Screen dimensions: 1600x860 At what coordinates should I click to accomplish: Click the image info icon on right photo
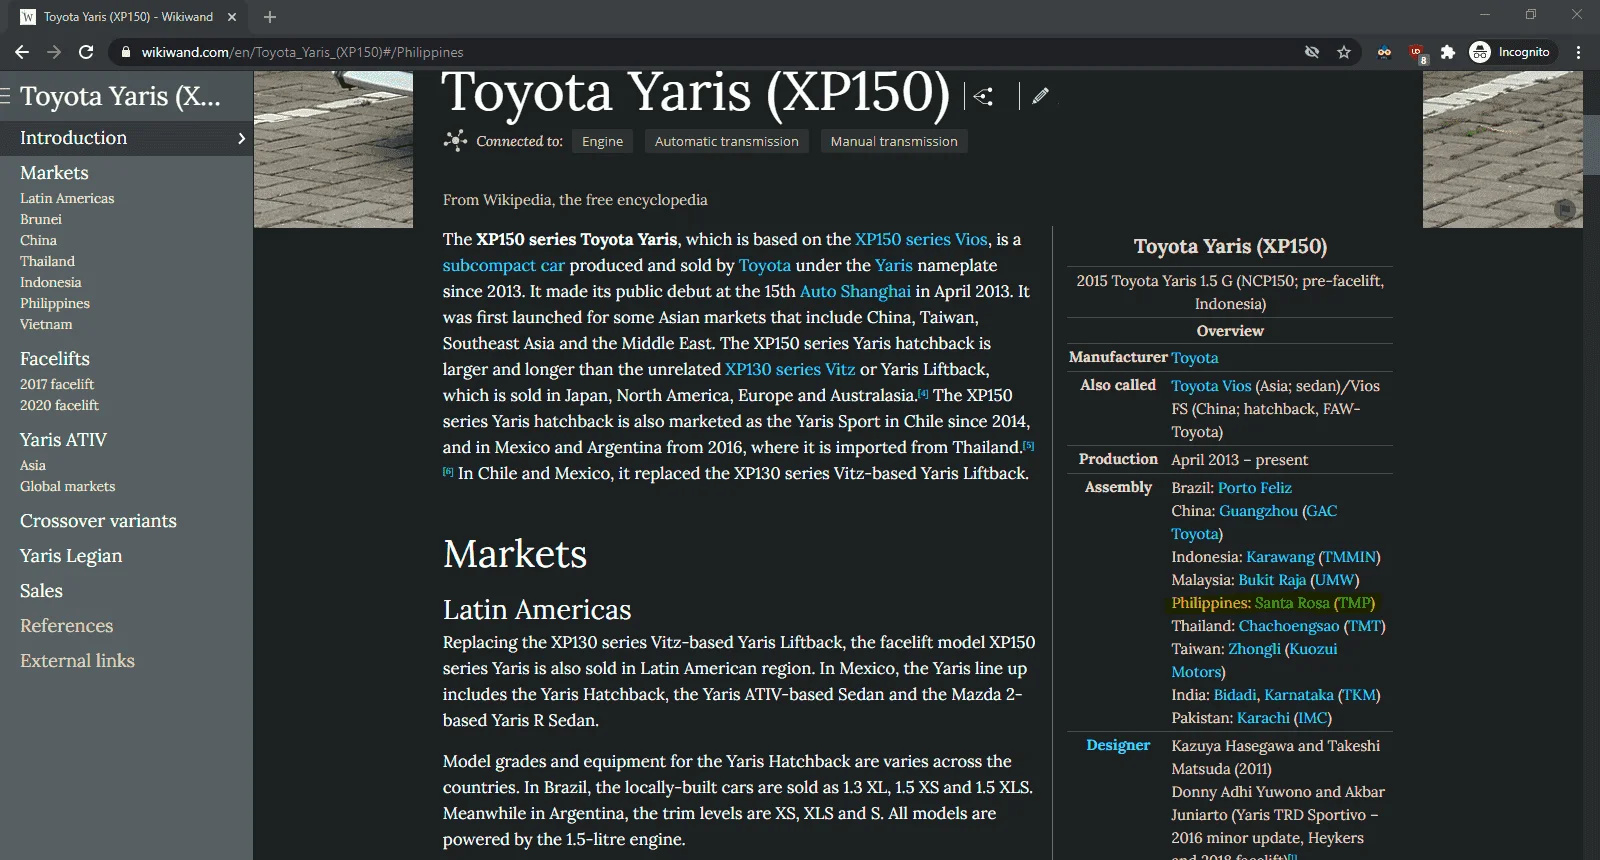click(x=1565, y=209)
